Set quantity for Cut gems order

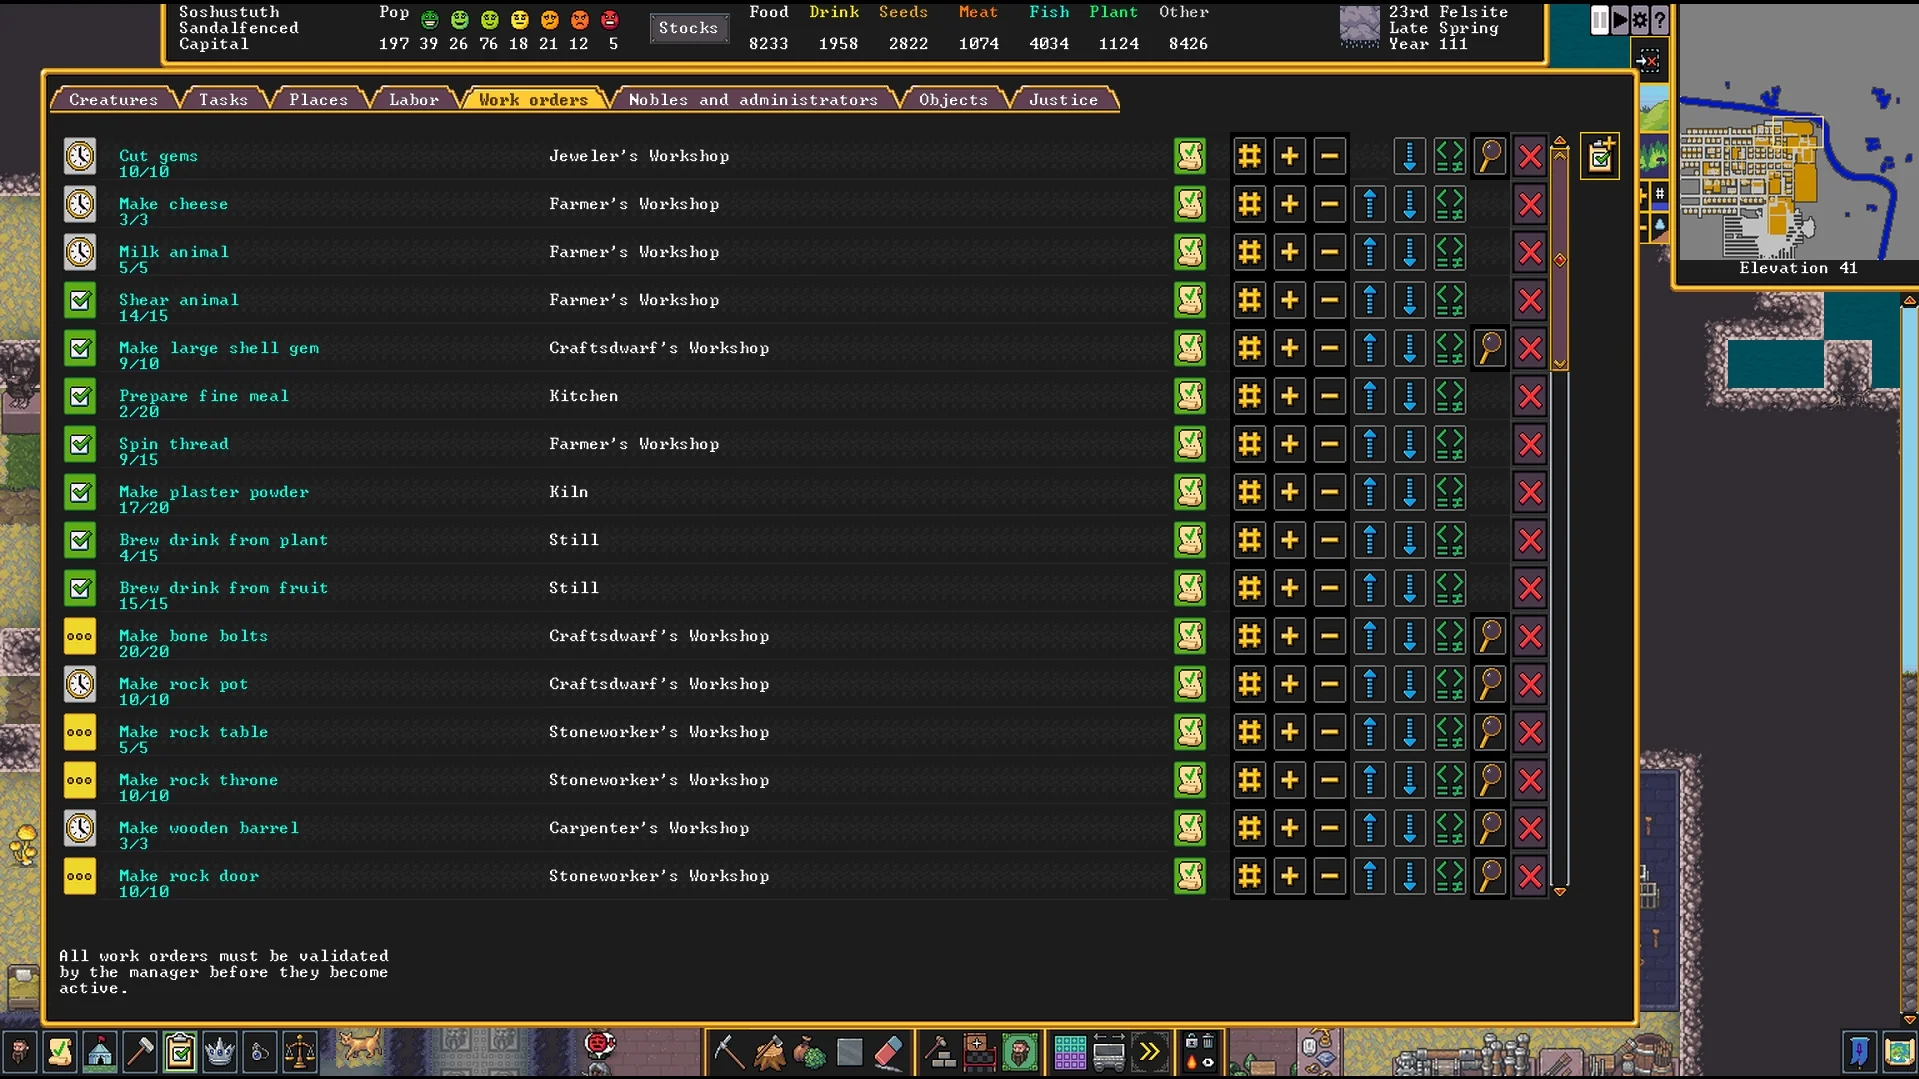pos(1249,156)
